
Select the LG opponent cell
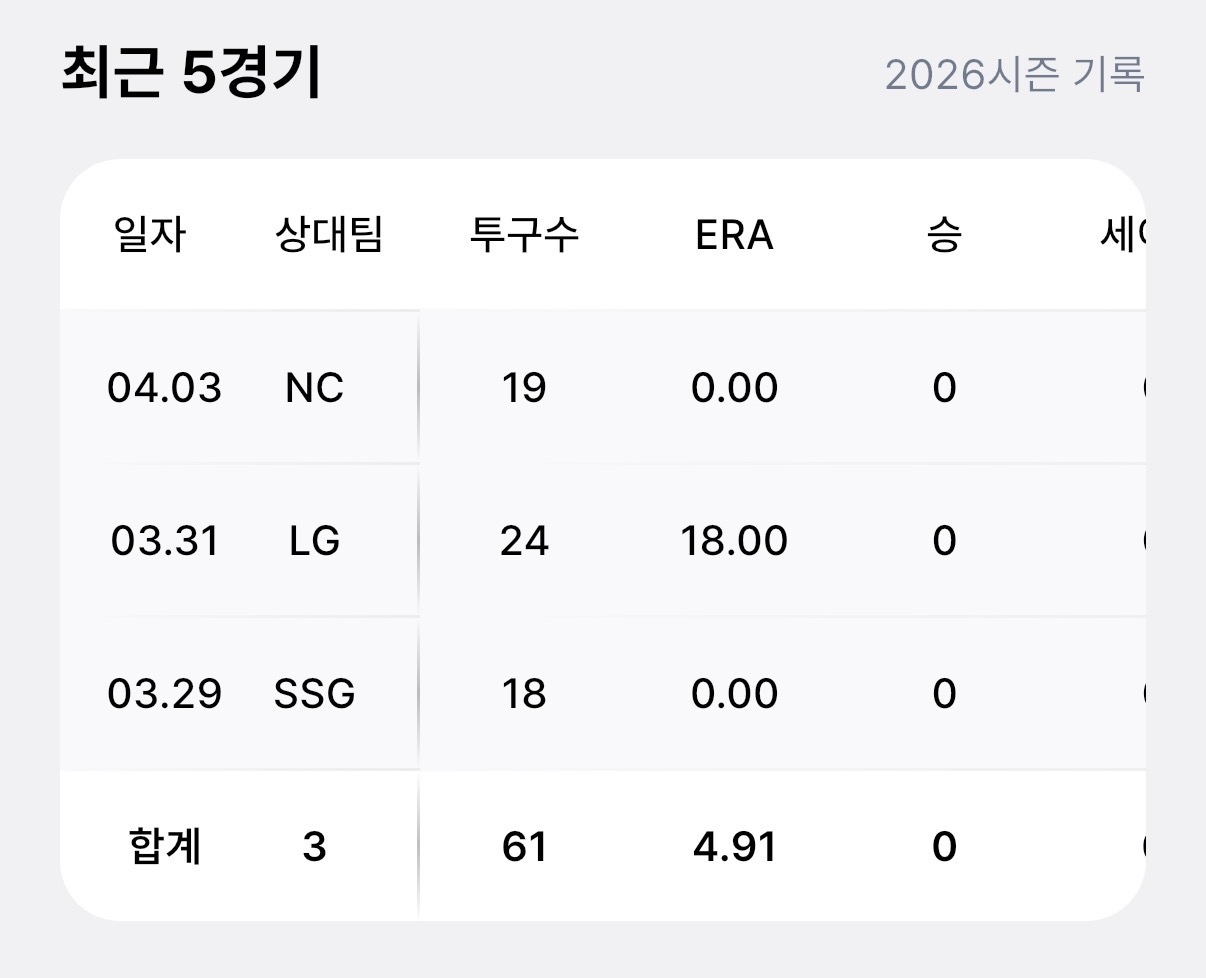[x=314, y=541]
